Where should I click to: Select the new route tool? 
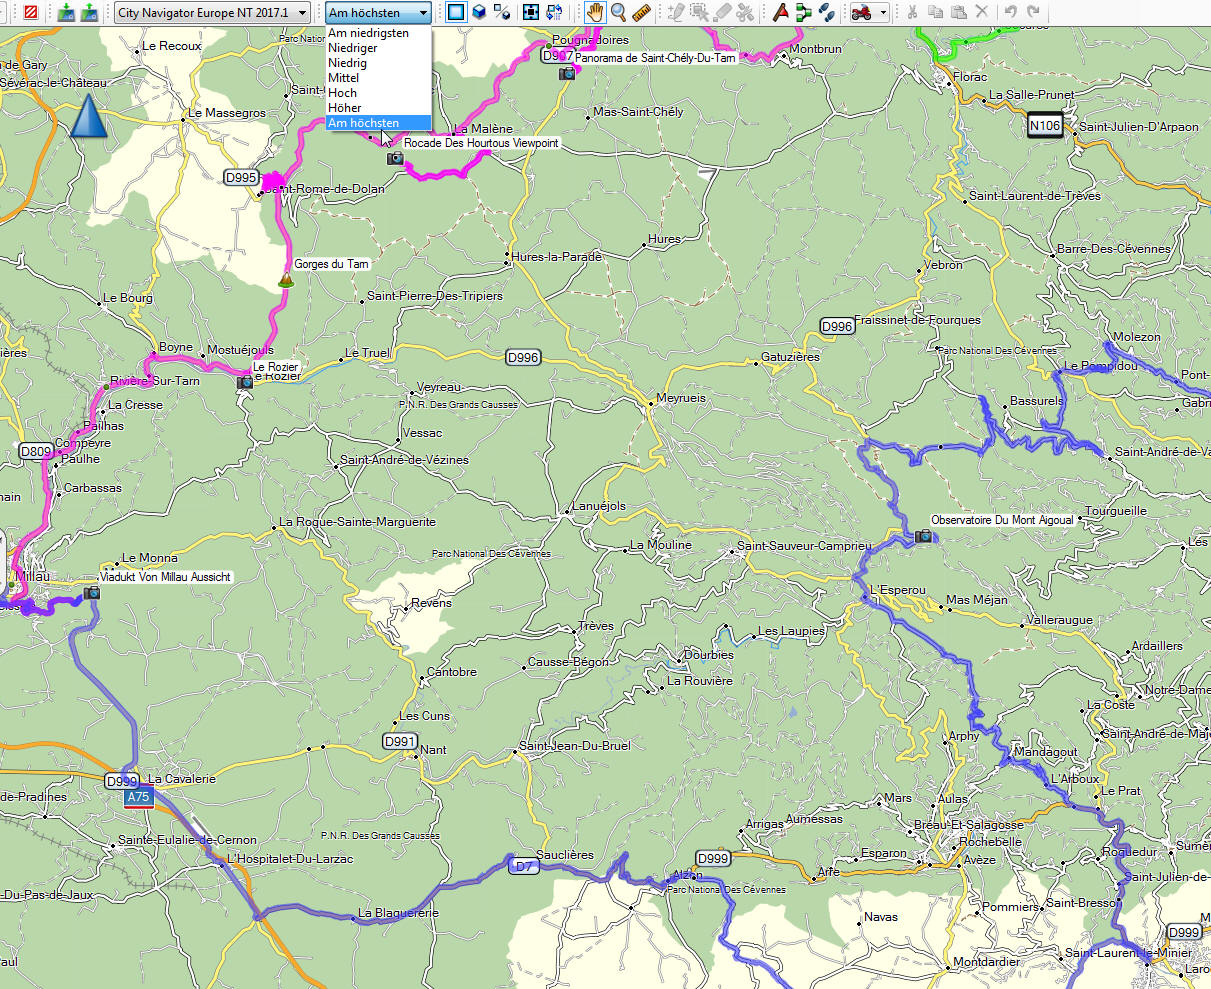click(x=803, y=12)
